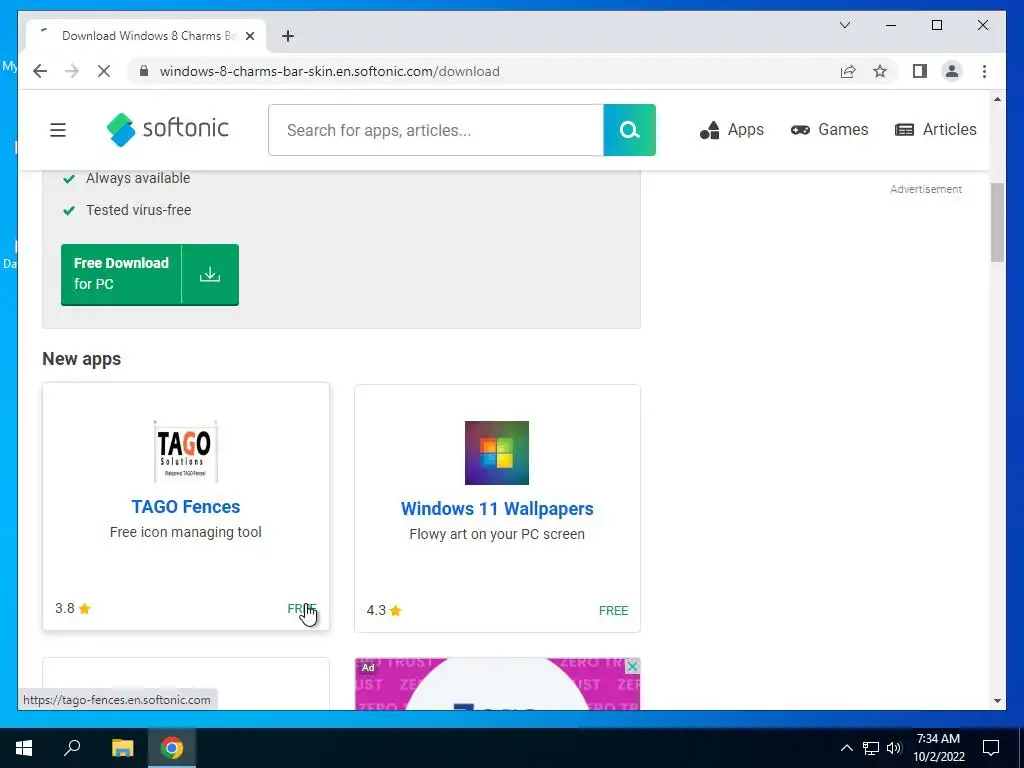Open volume control tray icon
The image size is (1024, 768).
tap(894, 748)
